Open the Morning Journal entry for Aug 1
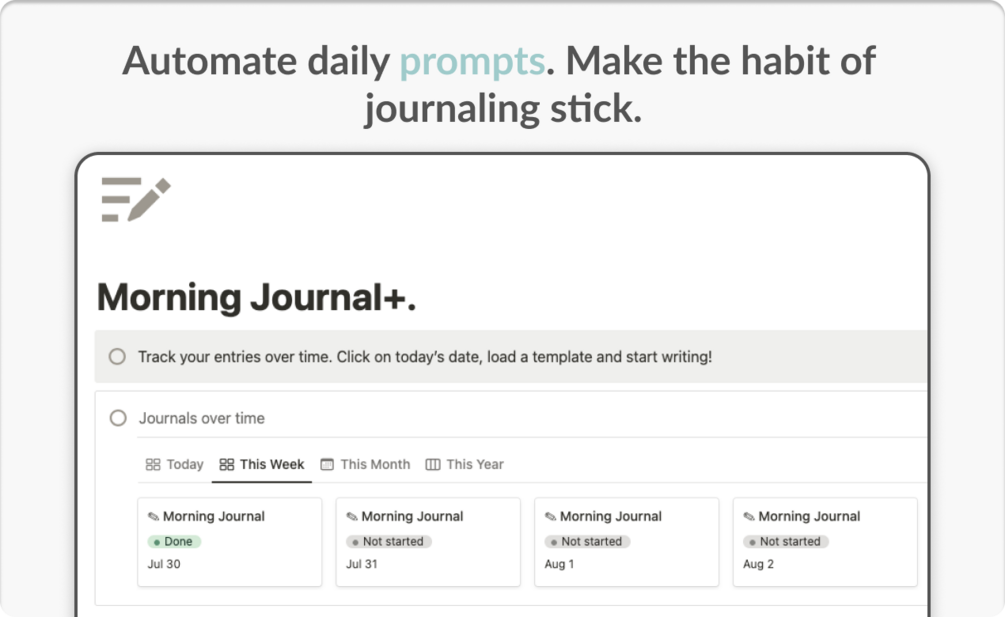This screenshot has height=617, width=1005. pos(626,541)
